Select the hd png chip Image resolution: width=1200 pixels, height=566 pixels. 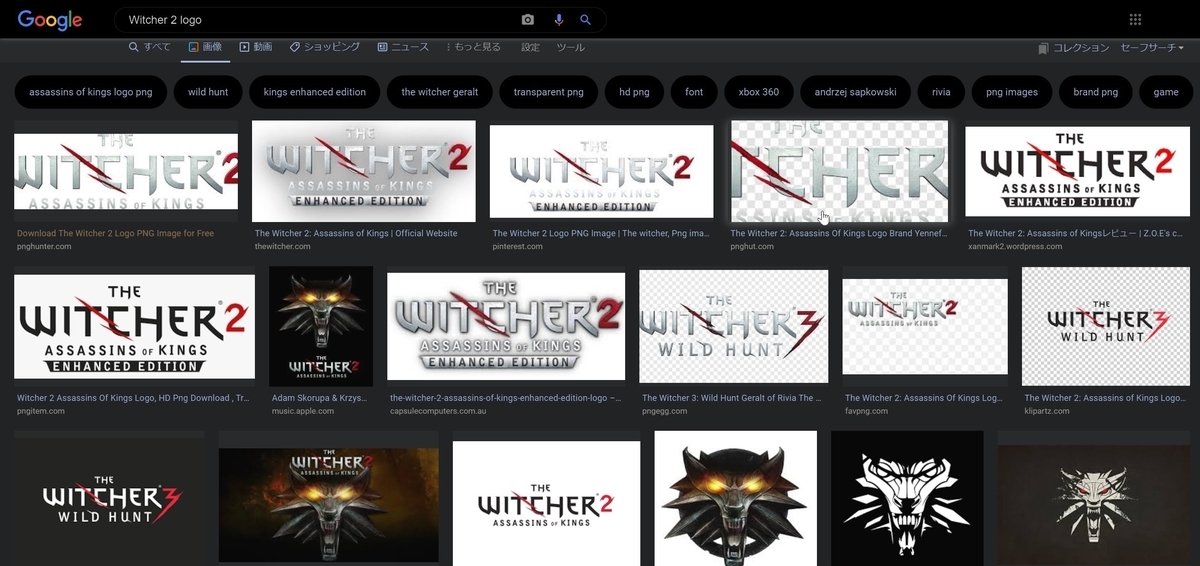(634, 92)
